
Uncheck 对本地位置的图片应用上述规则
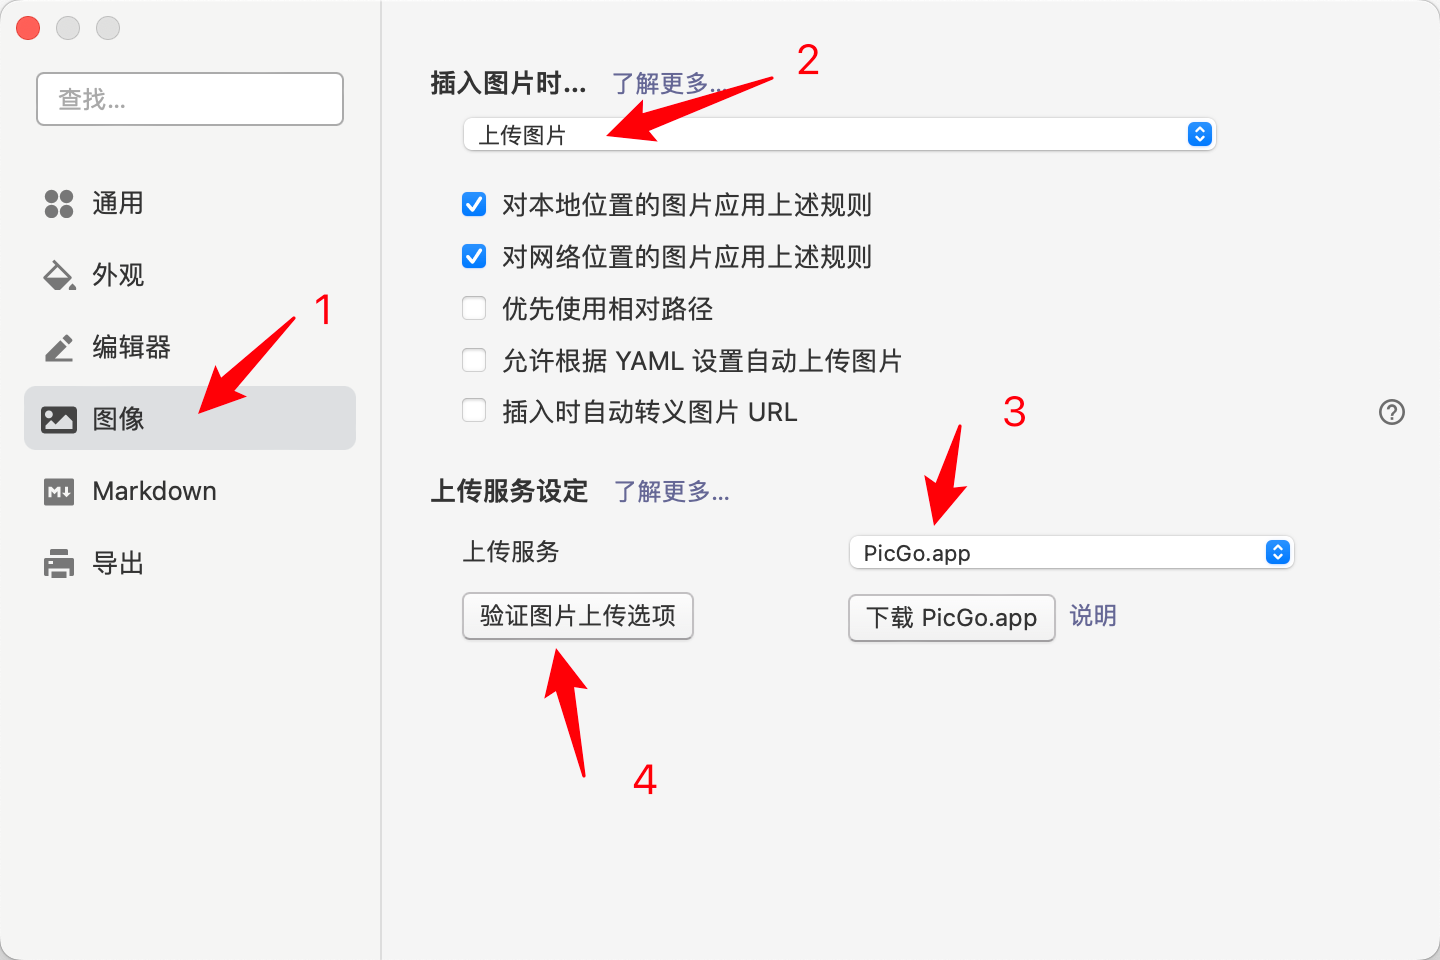point(474,205)
